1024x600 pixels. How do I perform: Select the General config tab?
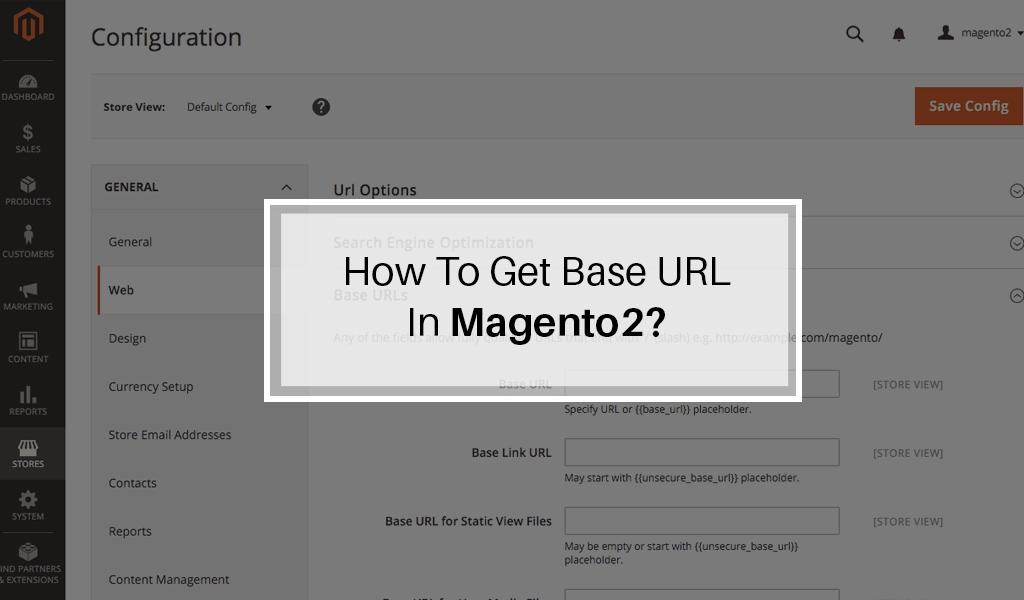pos(130,242)
